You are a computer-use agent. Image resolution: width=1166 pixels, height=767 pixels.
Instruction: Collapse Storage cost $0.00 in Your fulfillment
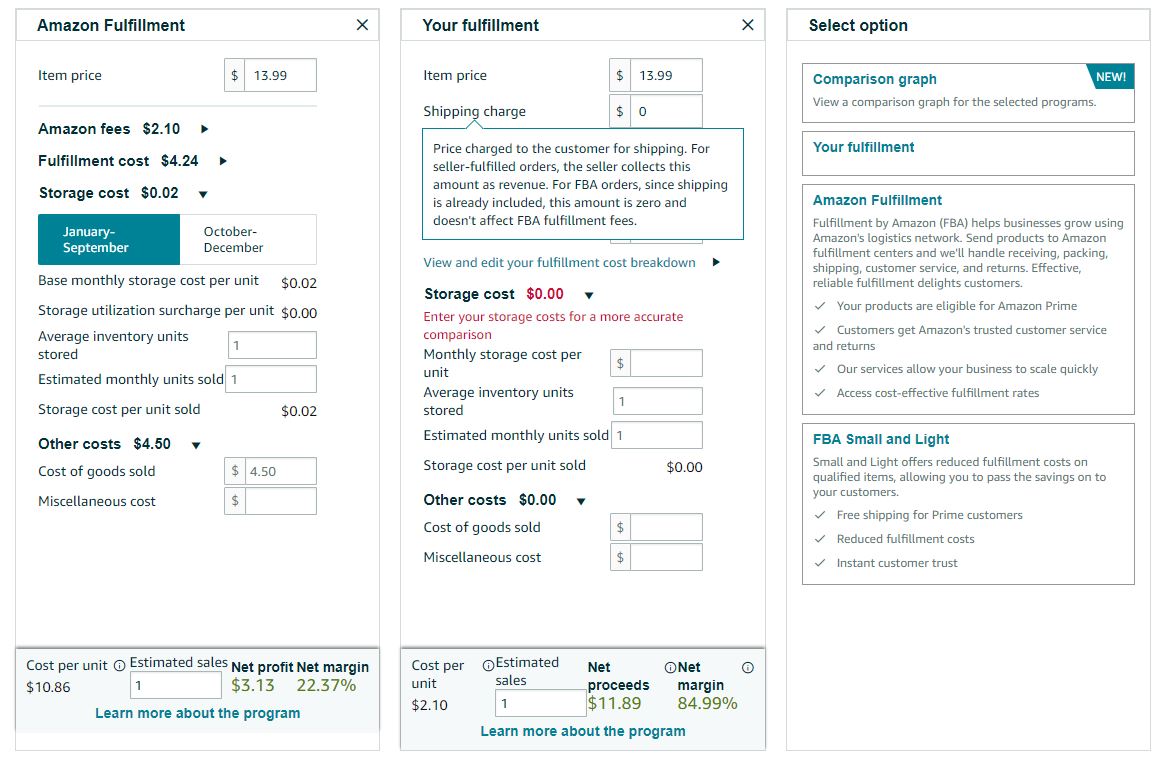click(x=588, y=295)
